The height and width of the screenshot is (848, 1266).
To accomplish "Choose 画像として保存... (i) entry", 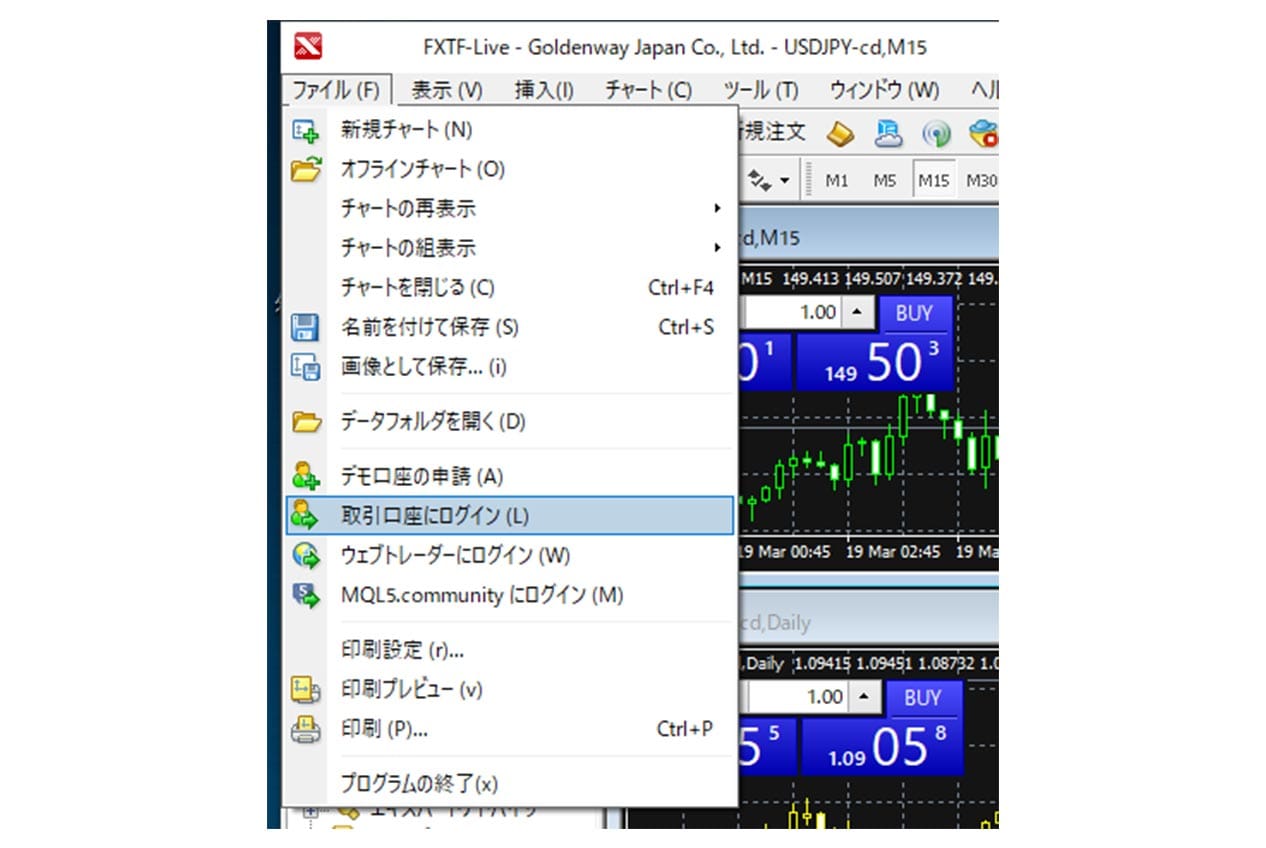I will pos(510,367).
